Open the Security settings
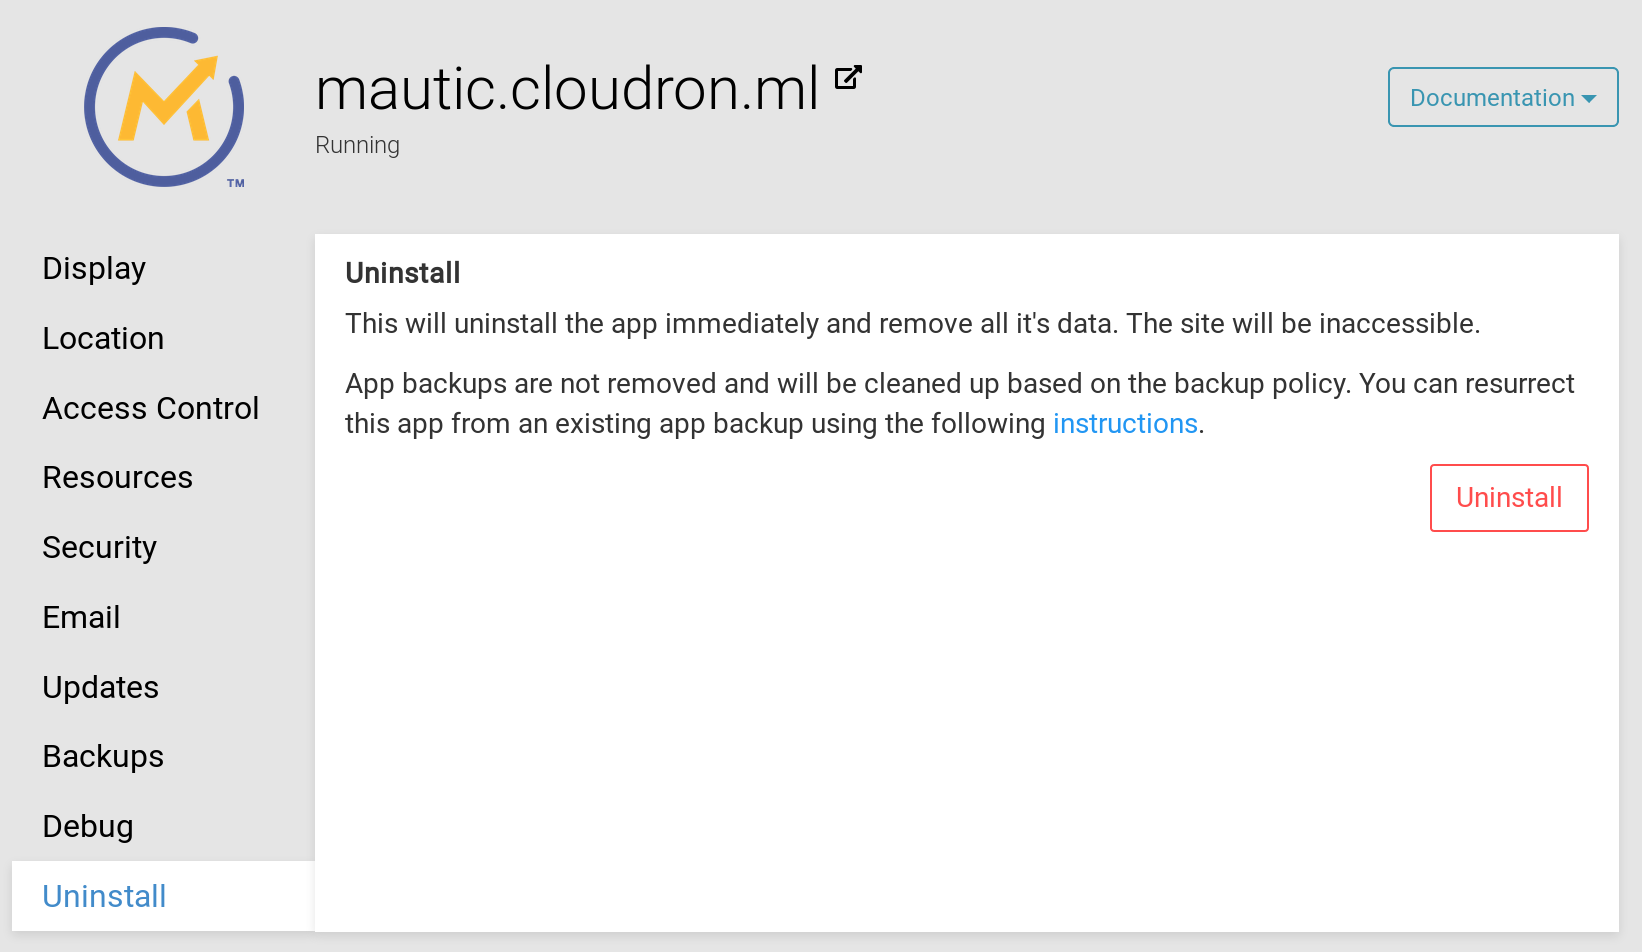1642x952 pixels. point(100,547)
